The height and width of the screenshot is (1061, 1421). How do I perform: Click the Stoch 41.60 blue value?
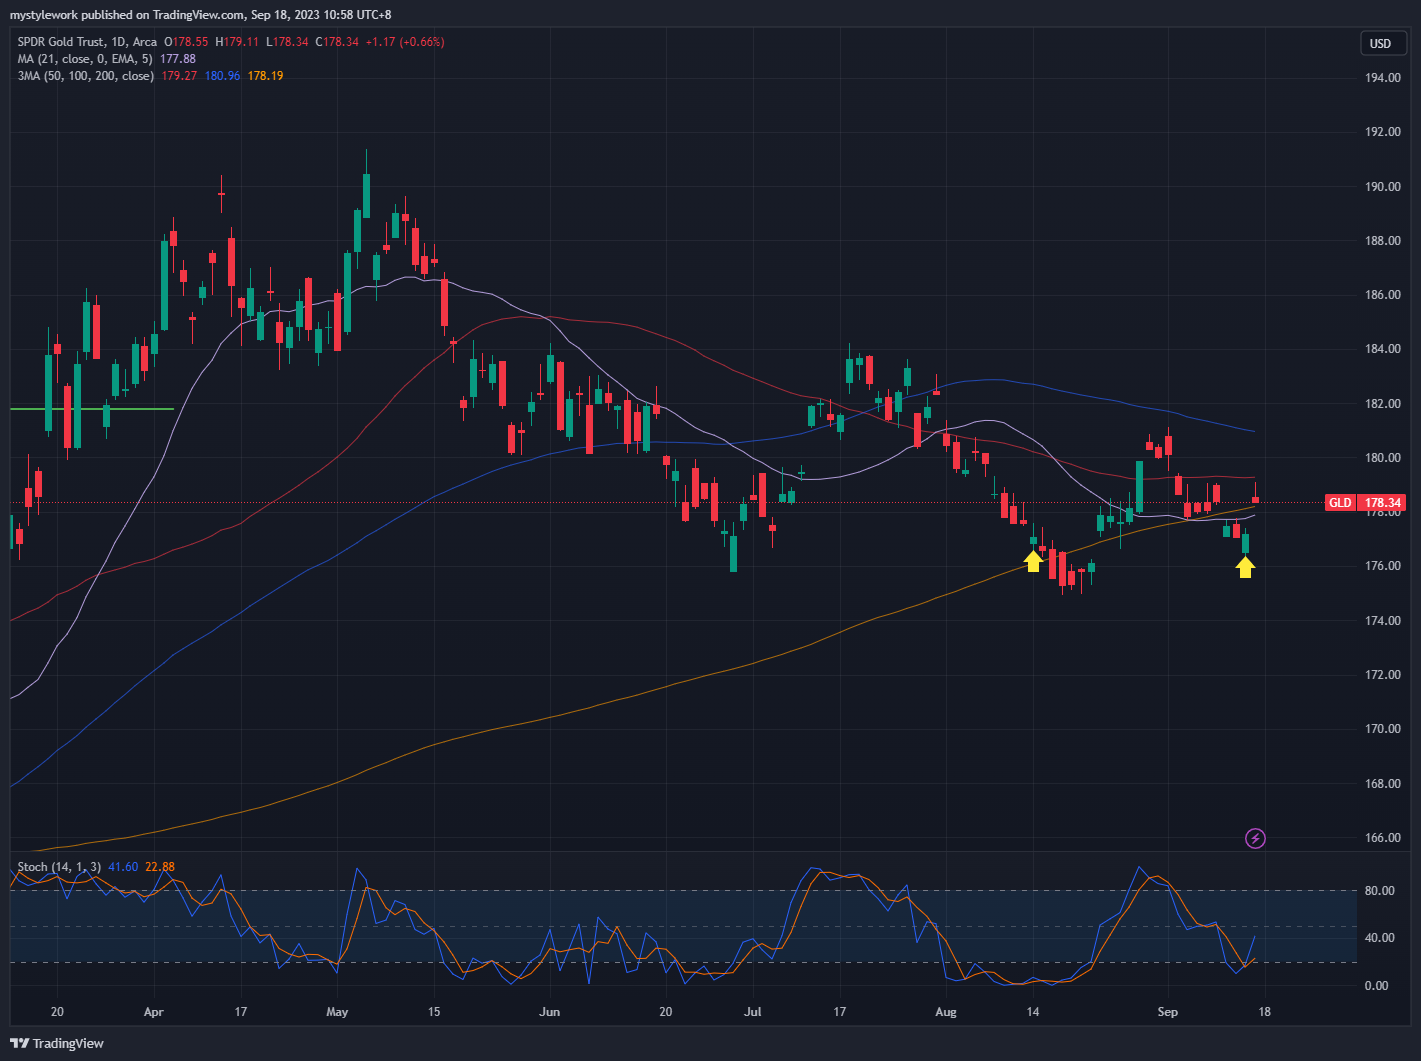pyautogui.click(x=123, y=867)
